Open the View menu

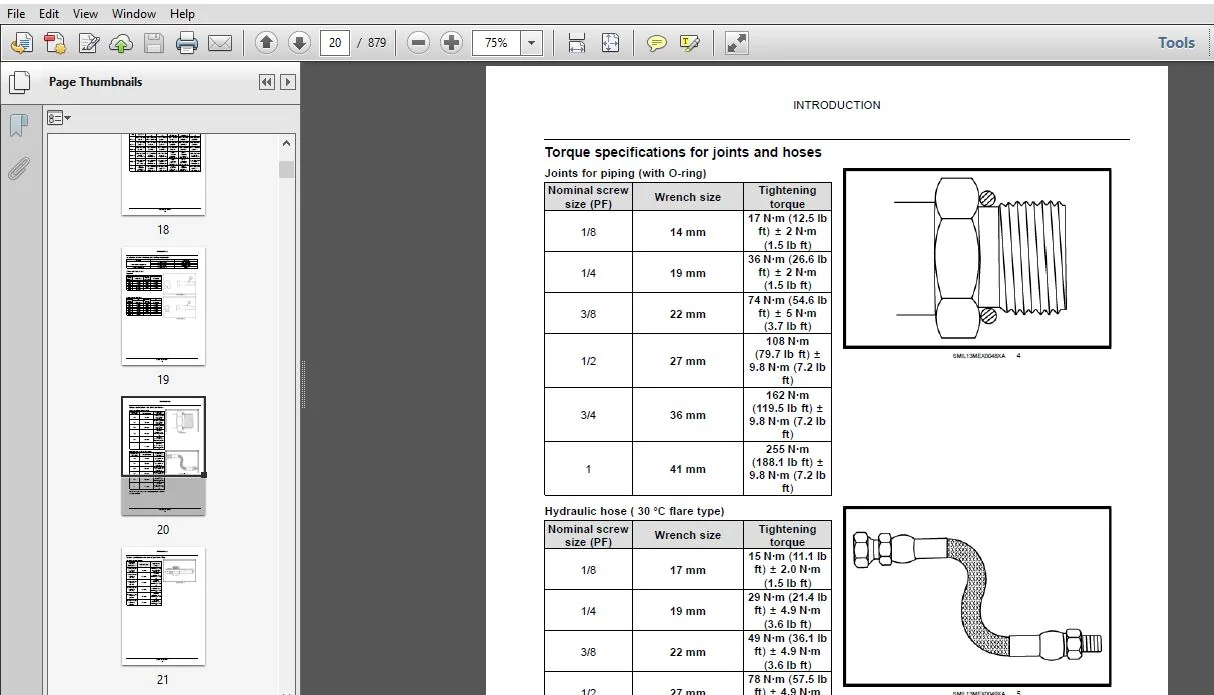pos(86,14)
